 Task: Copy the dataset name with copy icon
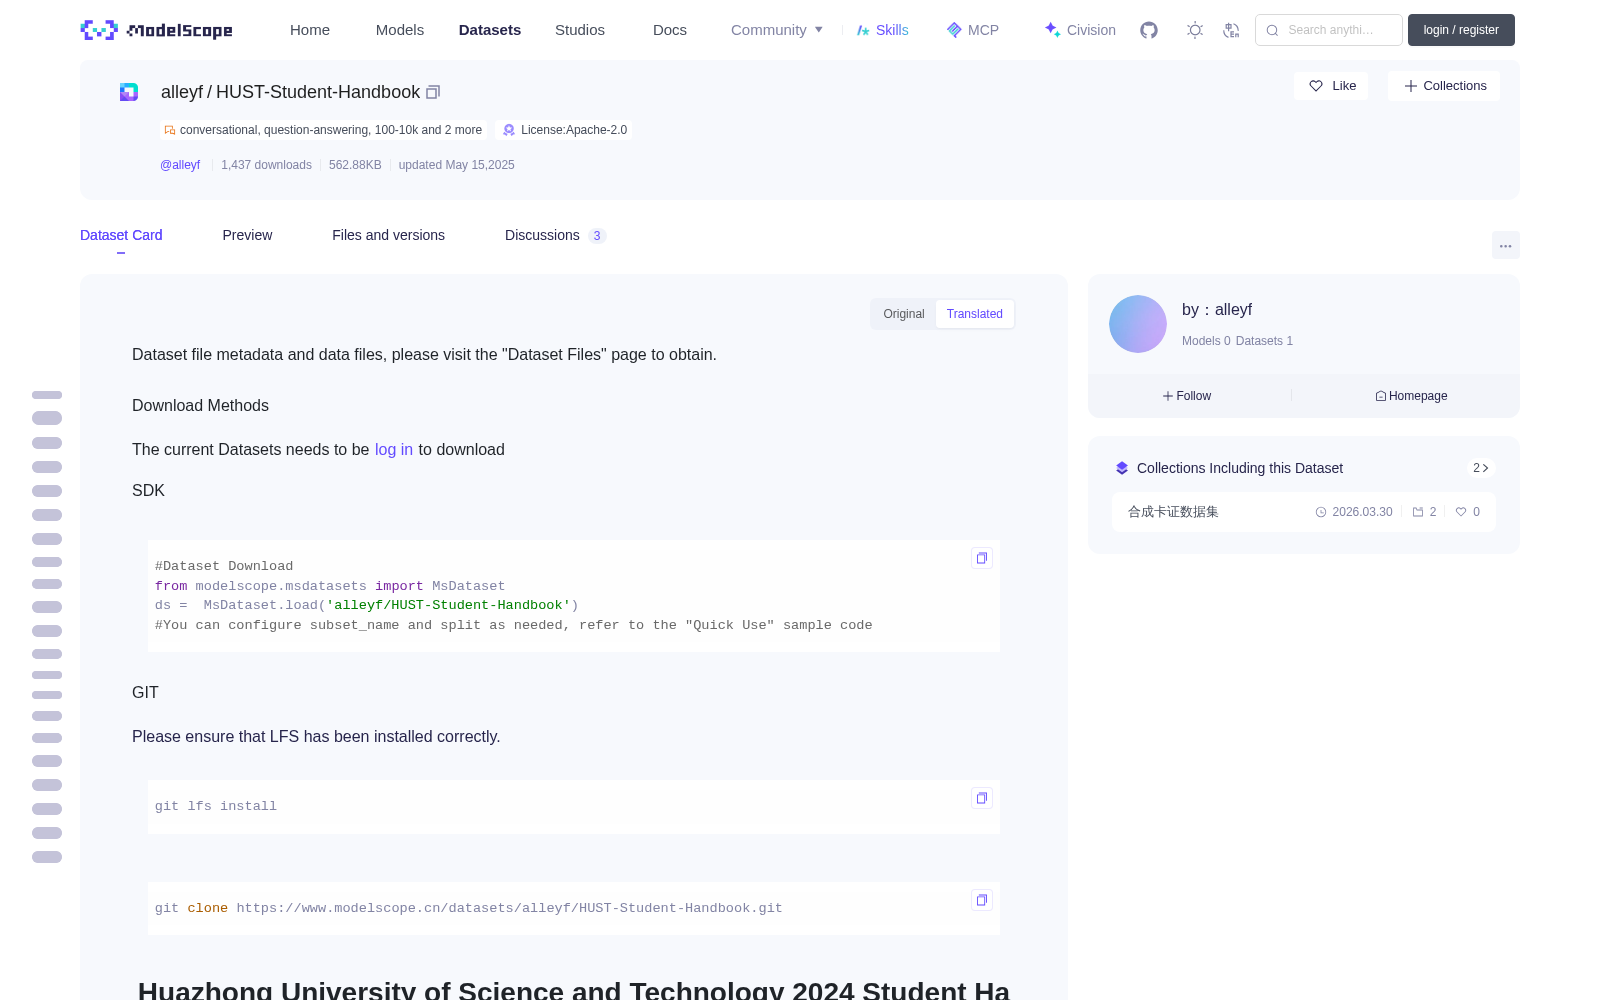tap(433, 92)
